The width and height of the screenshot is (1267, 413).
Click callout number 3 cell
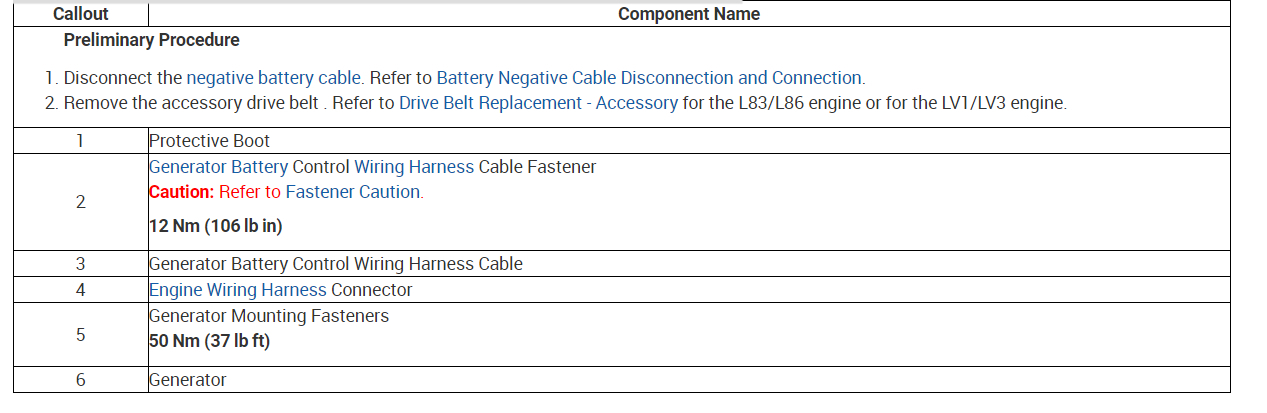tap(80, 264)
